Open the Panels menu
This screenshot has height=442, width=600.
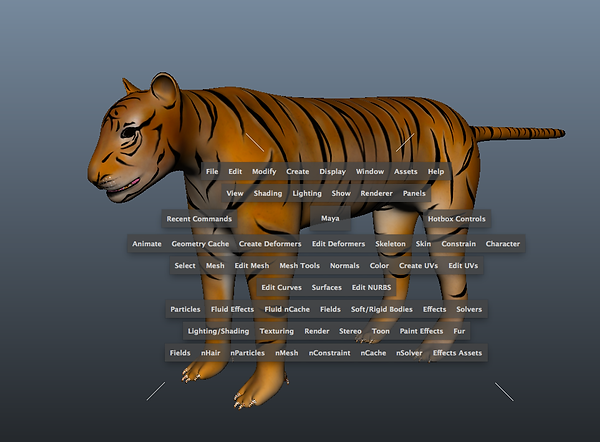pyautogui.click(x=414, y=193)
